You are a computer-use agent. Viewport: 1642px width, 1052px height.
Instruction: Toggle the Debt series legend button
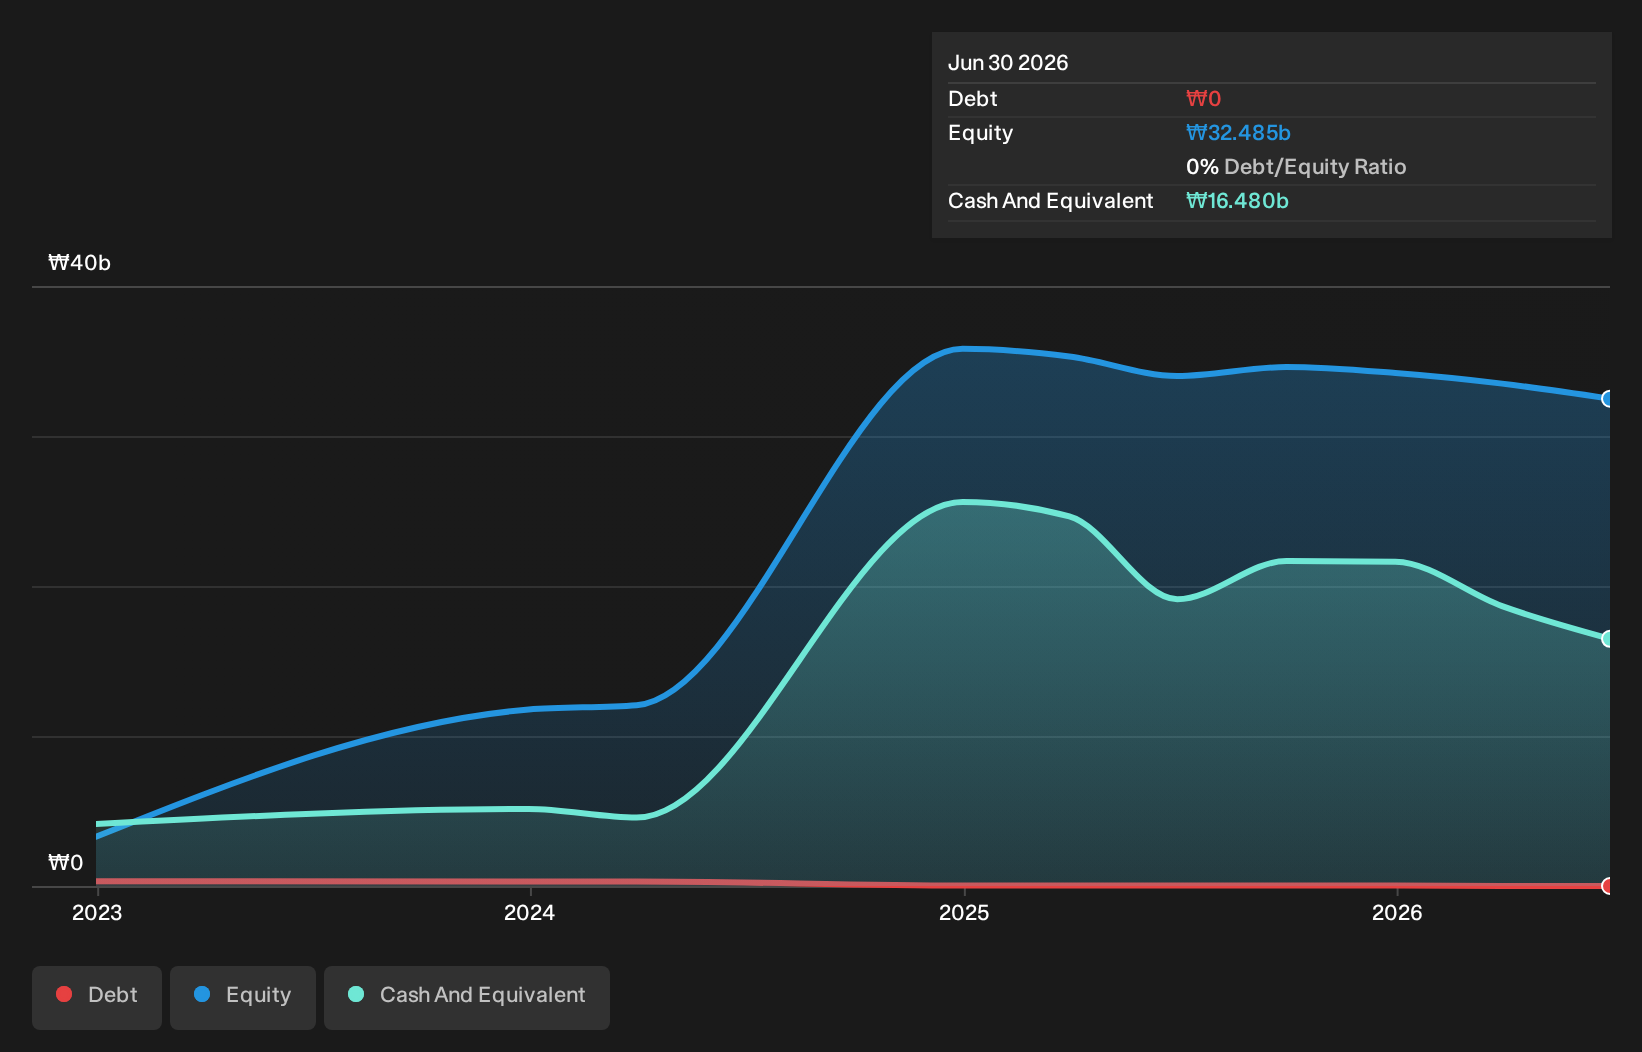coord(97,997)
